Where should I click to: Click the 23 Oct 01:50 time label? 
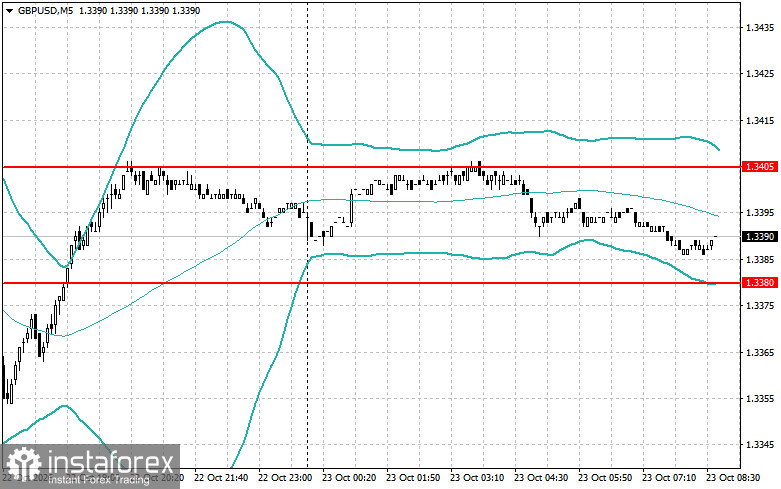point(413,478)
